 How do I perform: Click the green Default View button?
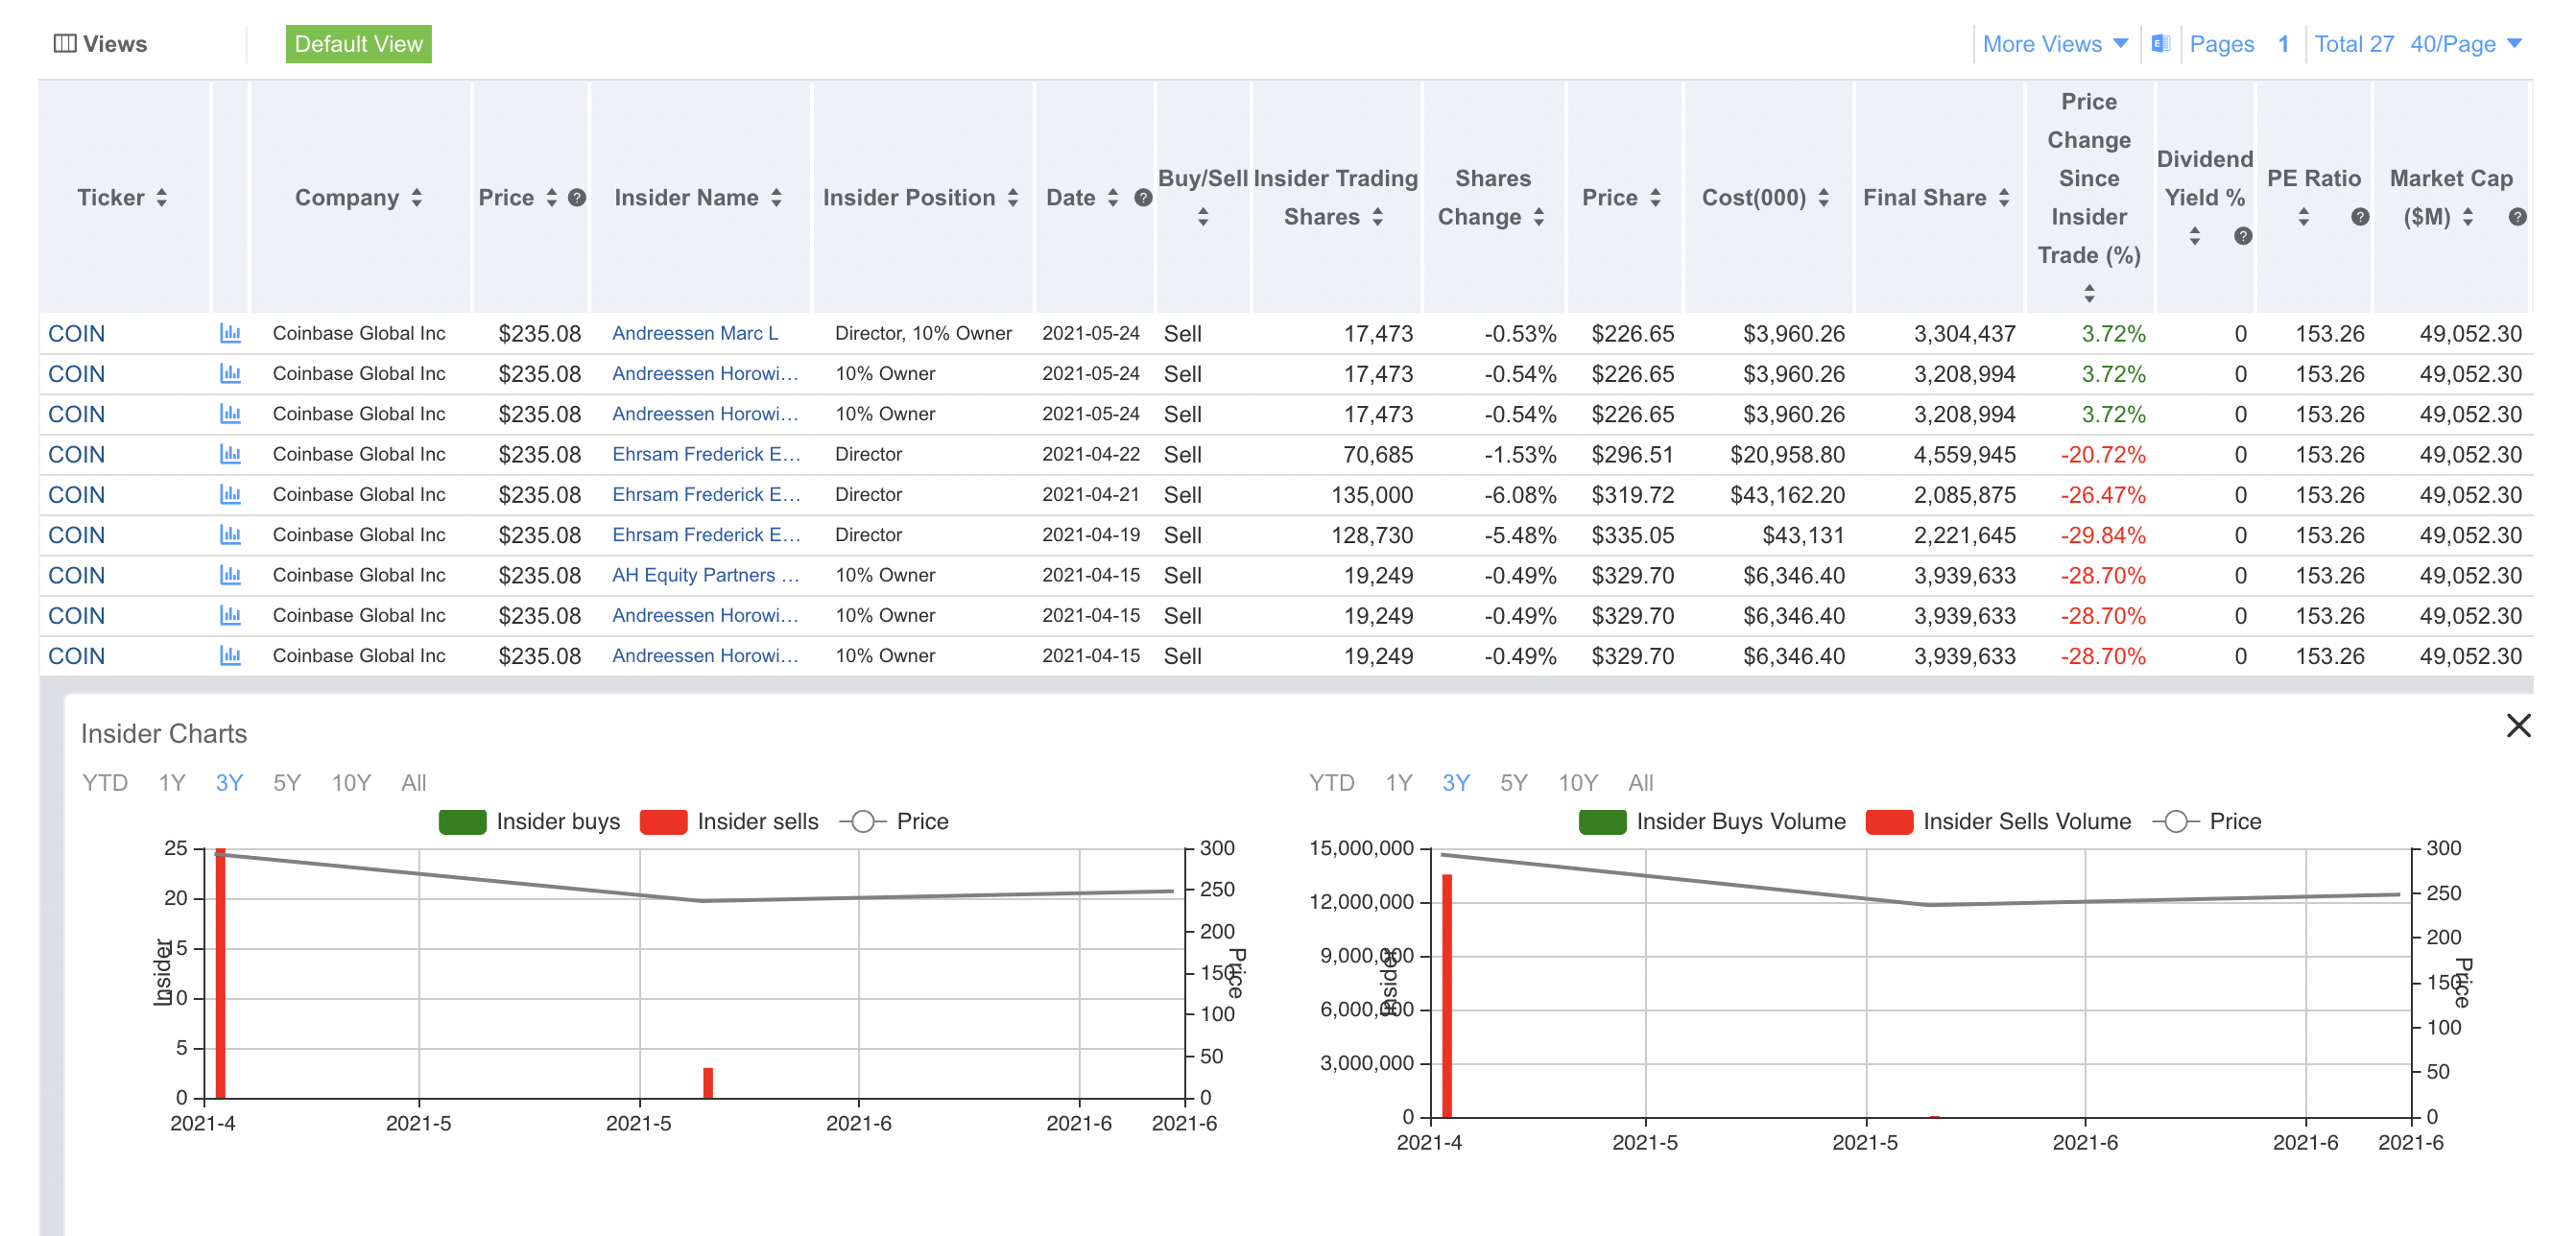[x=358, y=44]
